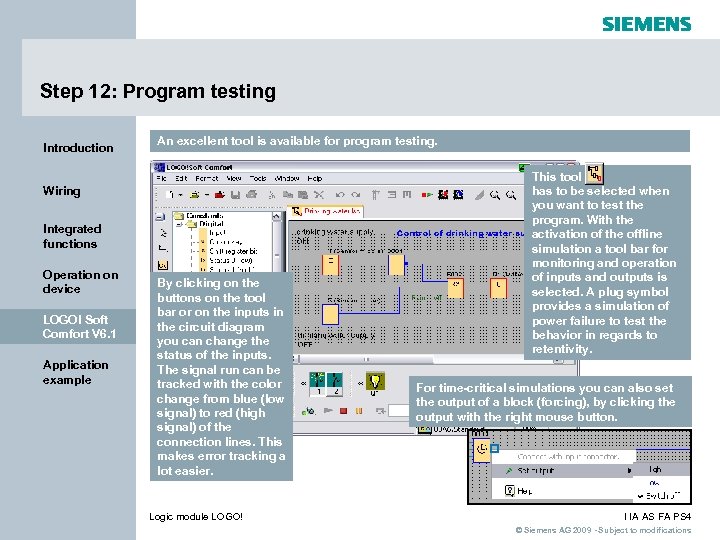Click the Cut scissors icon
This screenshot has height=540, width=720.
[272, 195]
